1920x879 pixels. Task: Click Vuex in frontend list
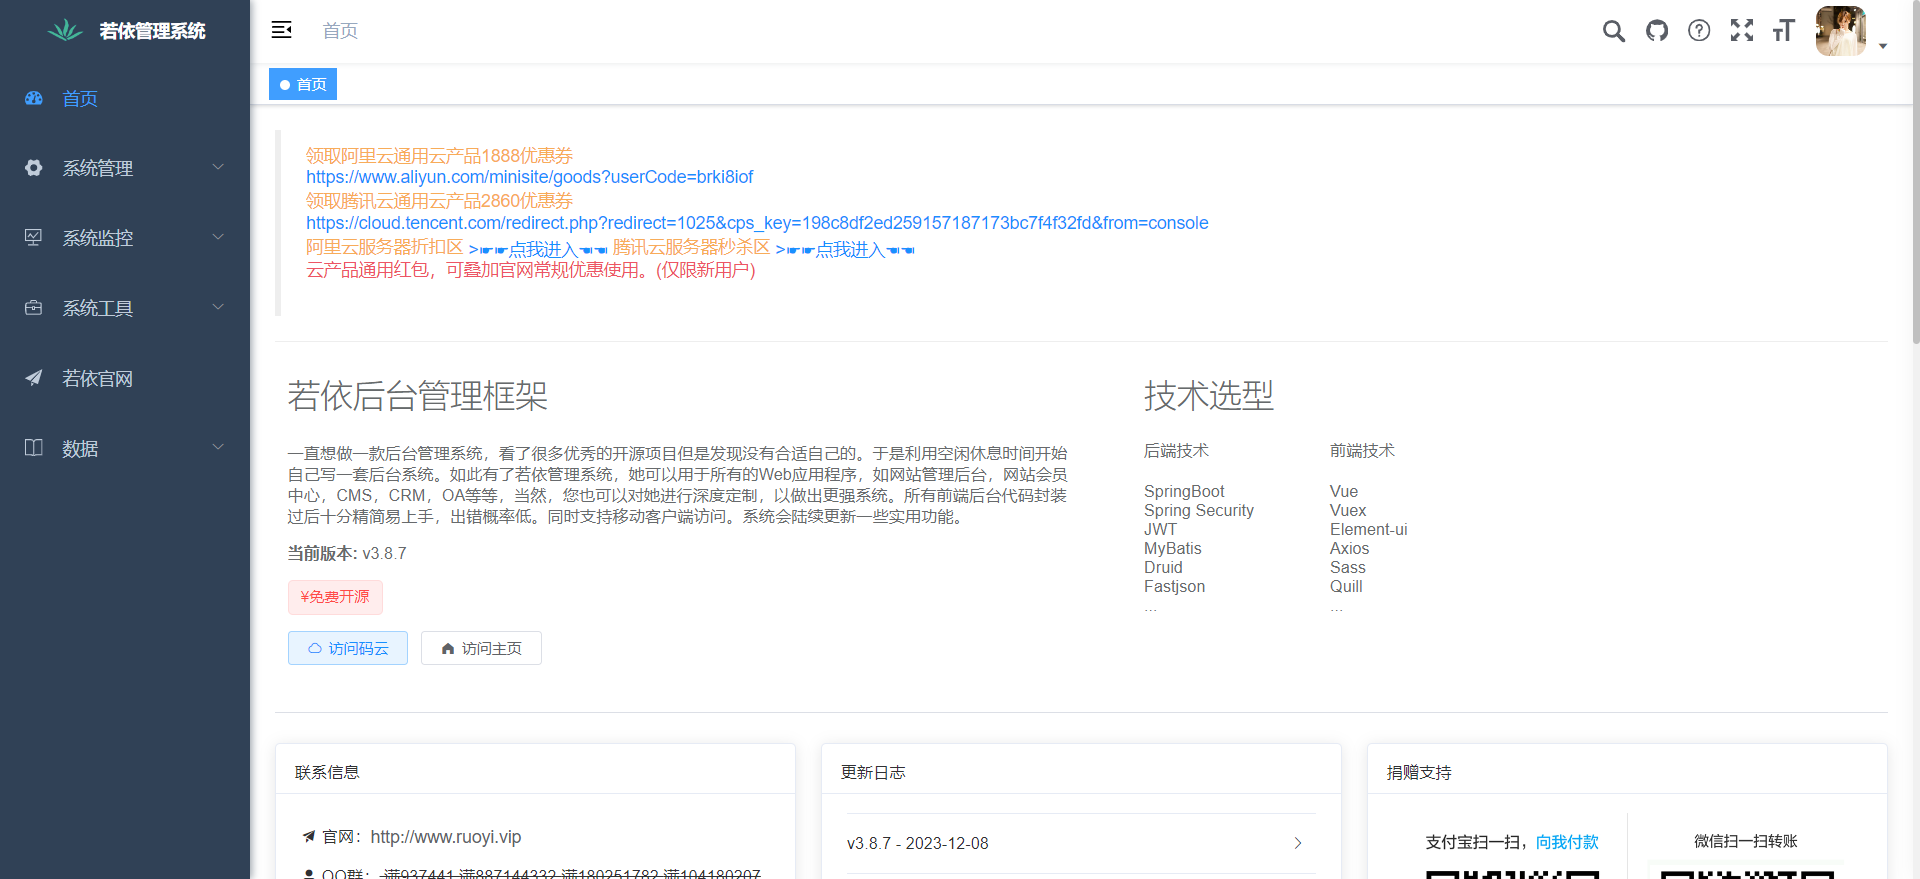[x=1348, y=510]
